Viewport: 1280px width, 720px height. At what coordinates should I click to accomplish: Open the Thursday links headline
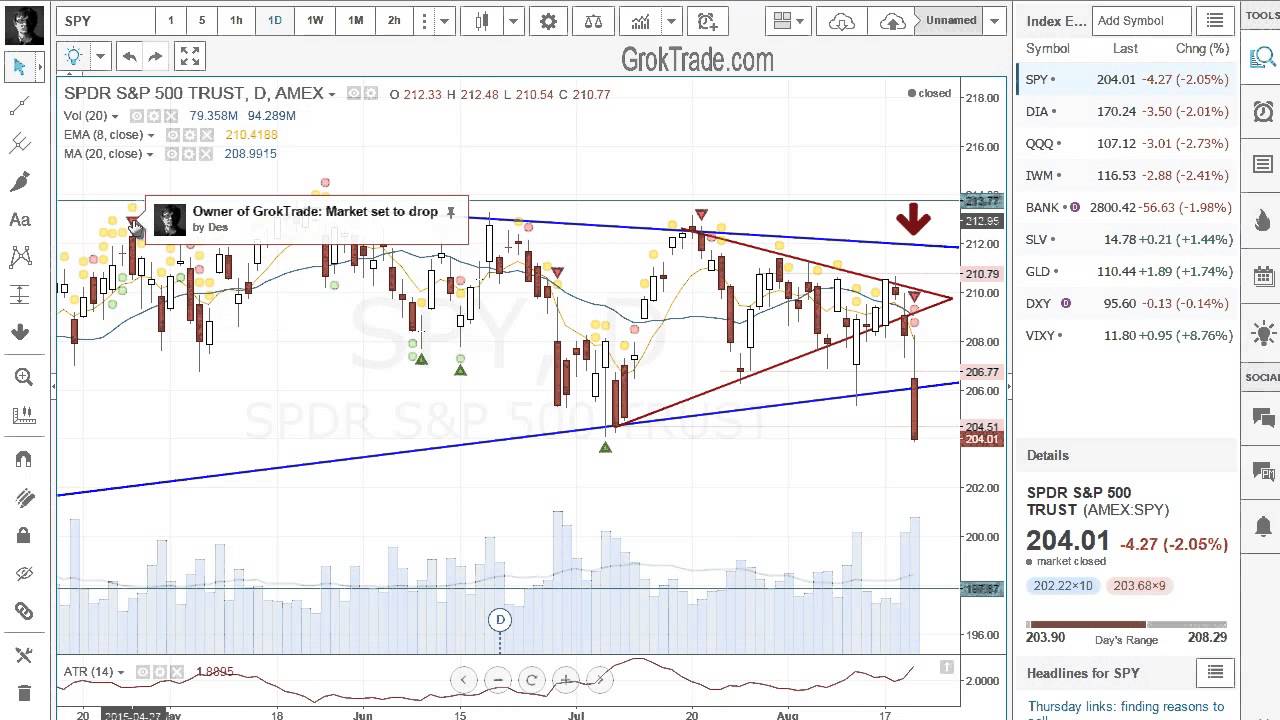click(1126, 711)
